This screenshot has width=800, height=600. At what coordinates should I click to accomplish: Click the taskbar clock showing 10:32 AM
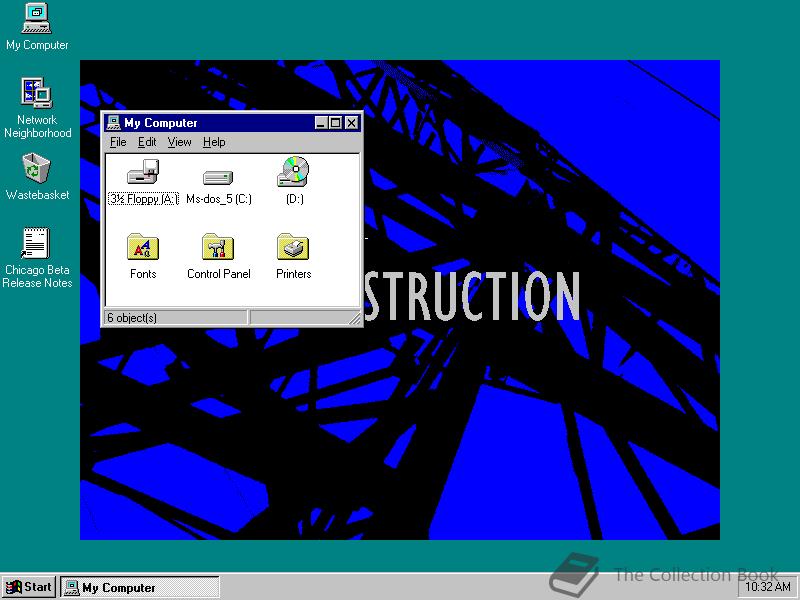tap(767, 587)
